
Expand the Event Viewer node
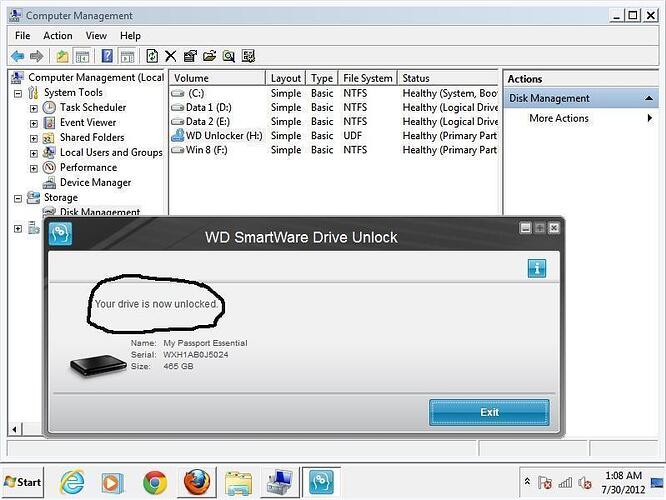(34, 124)
